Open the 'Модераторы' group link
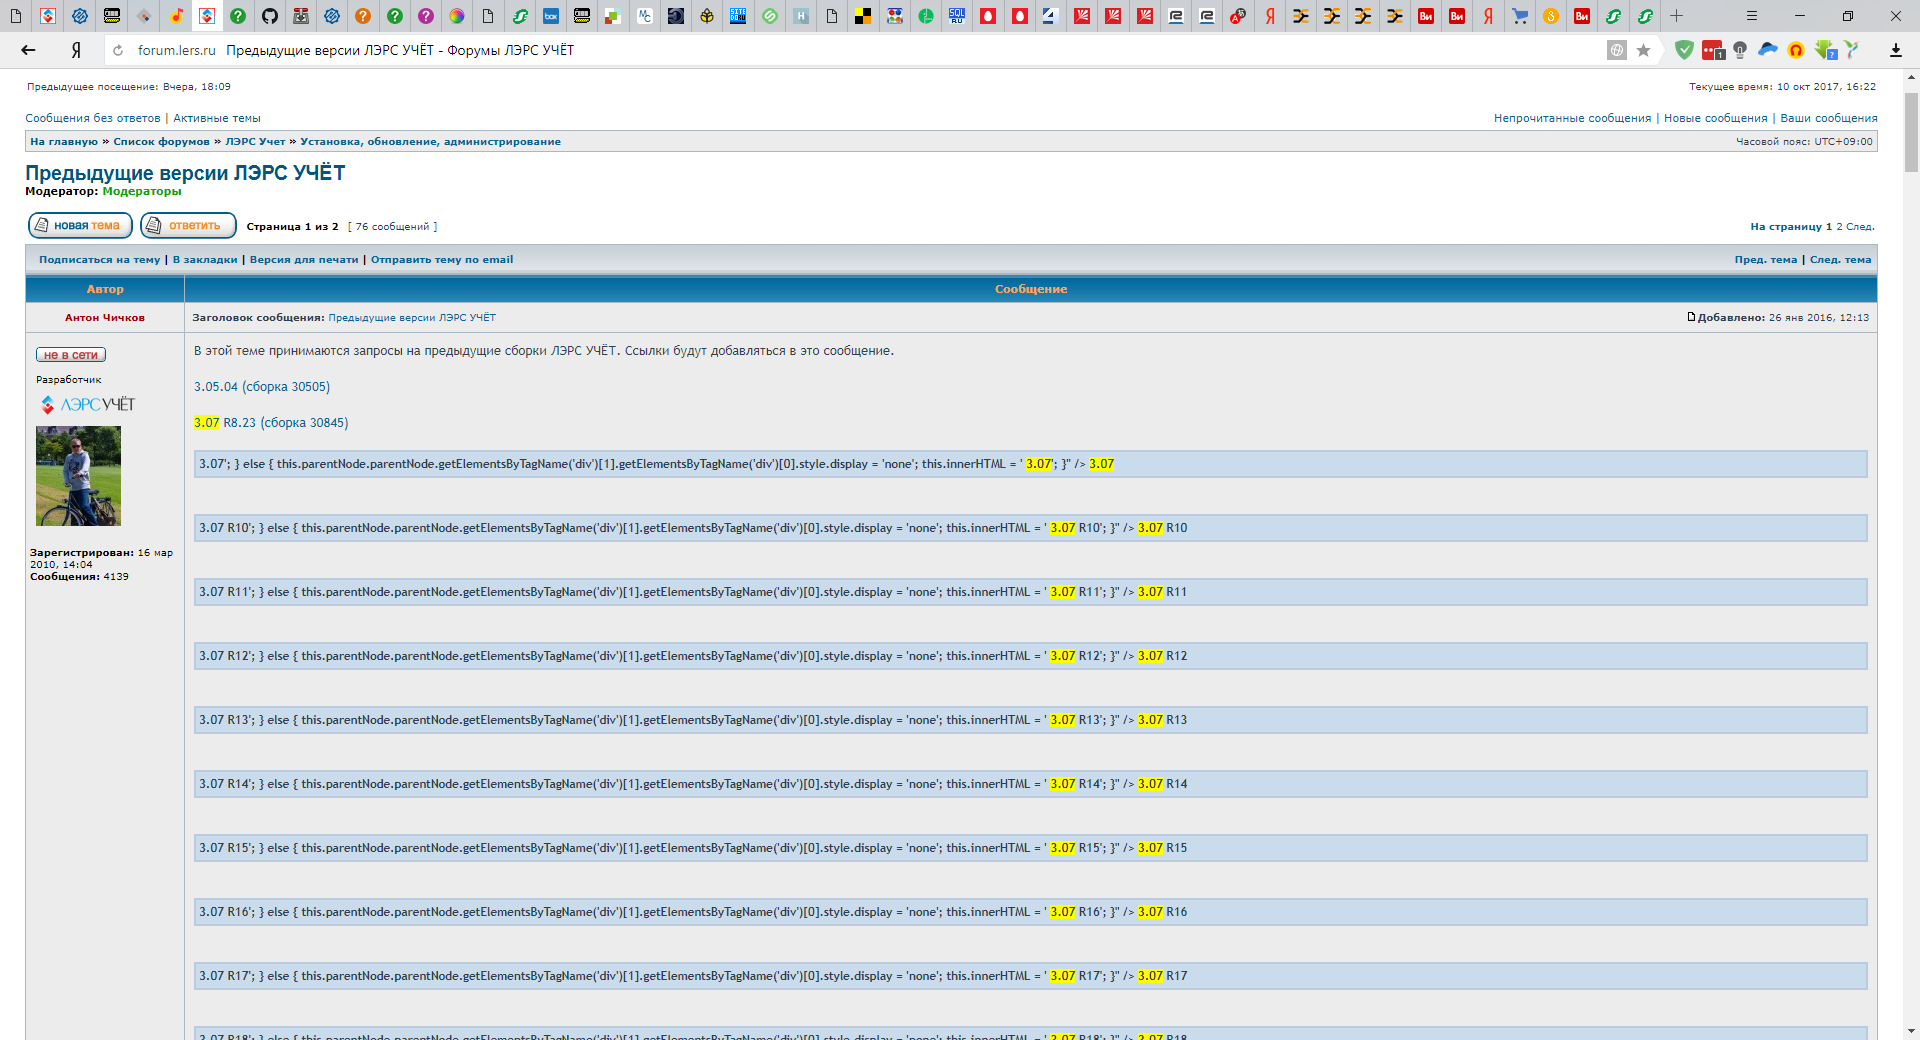The width and height of the screenshot is (1920, 1040). coord(142,191)
